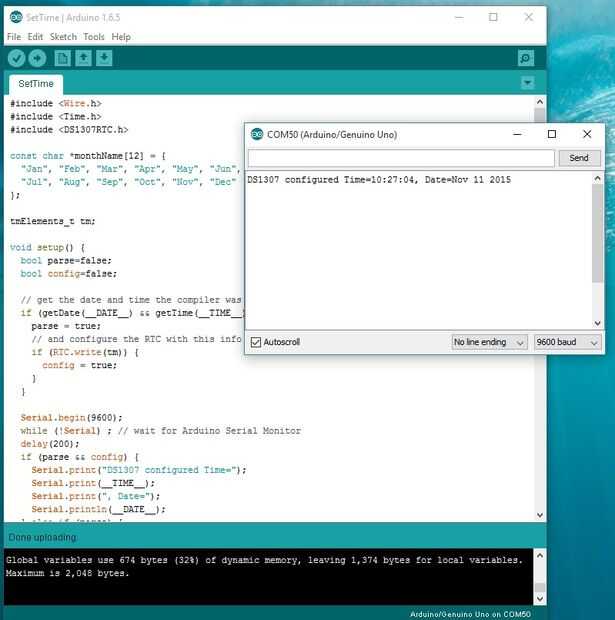This screenshot has height=620, width=615.
Task: Click the 'Serial.begin(9600);' code line
Action: click(71, 418)
